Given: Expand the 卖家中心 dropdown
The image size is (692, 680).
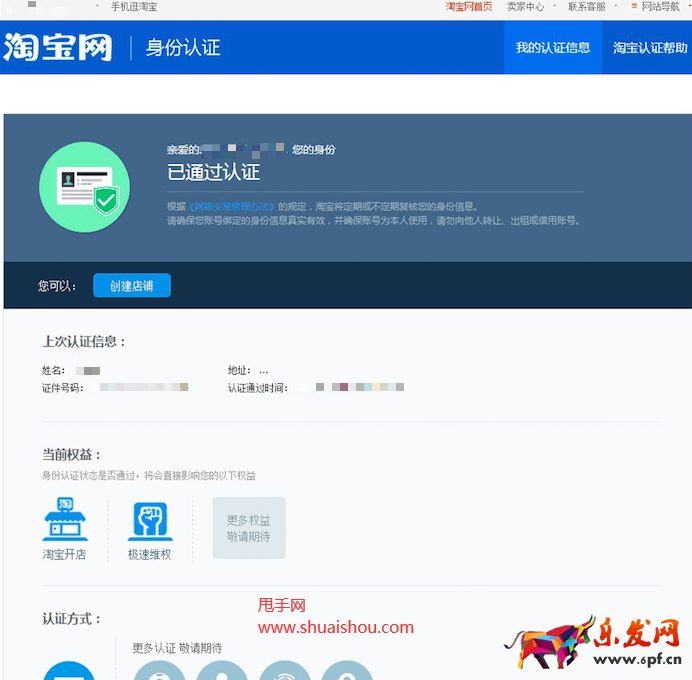Looking at the screenshot, I should [527, 7].
